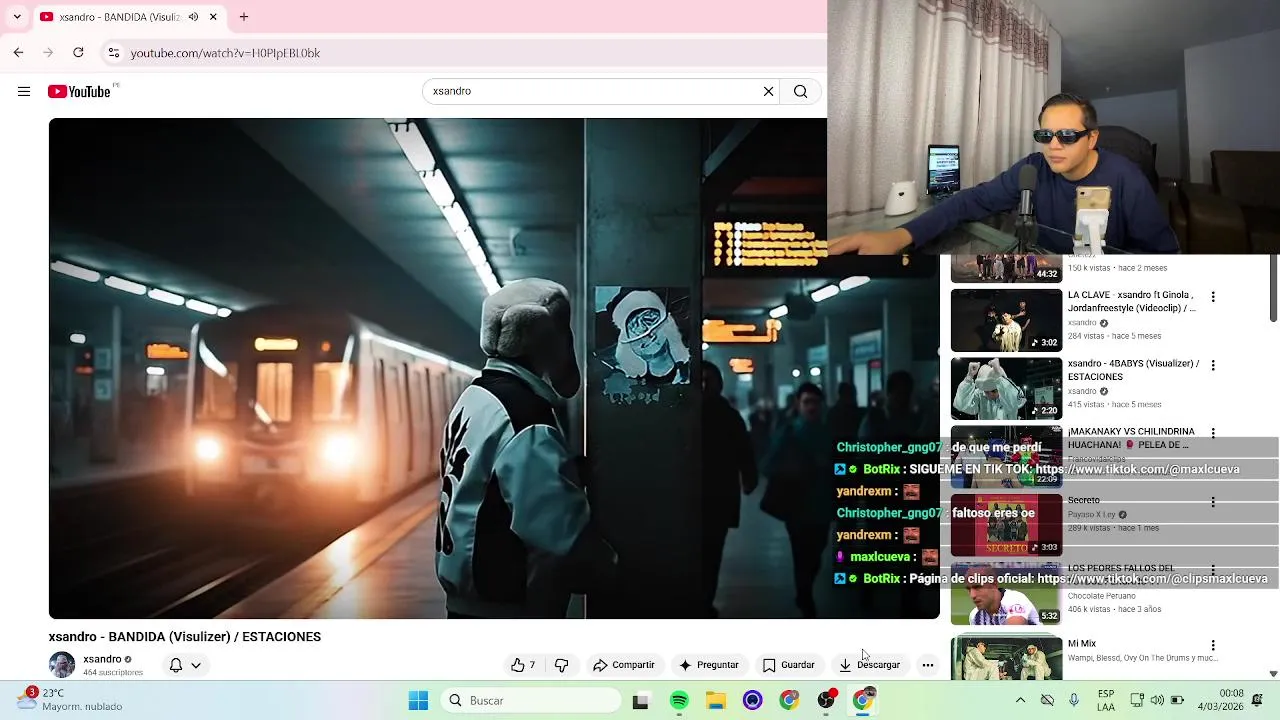Open the Mi Mix playlist thumbnail
The width and height of the screenshot is (1280, 720).
point(1006,657)
